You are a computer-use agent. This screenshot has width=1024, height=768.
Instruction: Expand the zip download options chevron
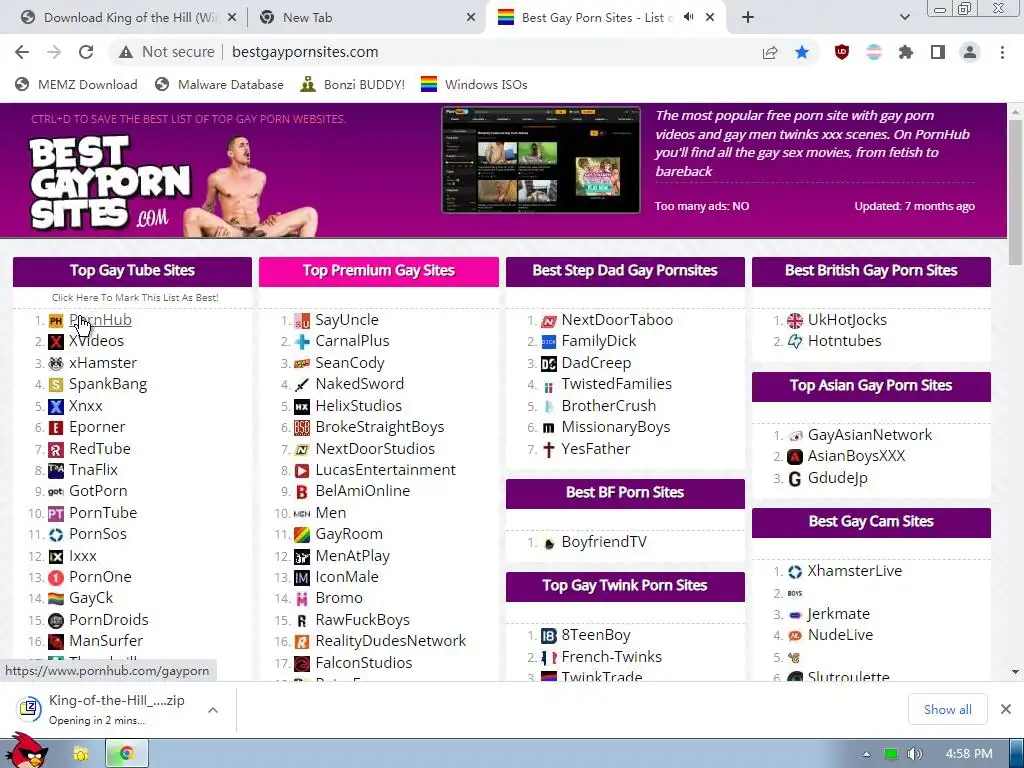[x=213, y=710]
